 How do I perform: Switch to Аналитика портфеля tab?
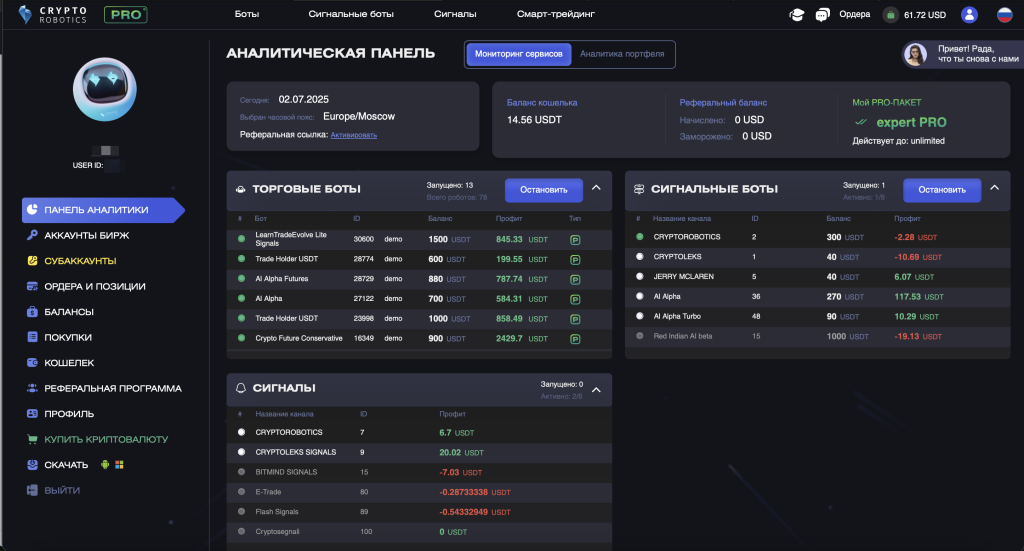622,54
